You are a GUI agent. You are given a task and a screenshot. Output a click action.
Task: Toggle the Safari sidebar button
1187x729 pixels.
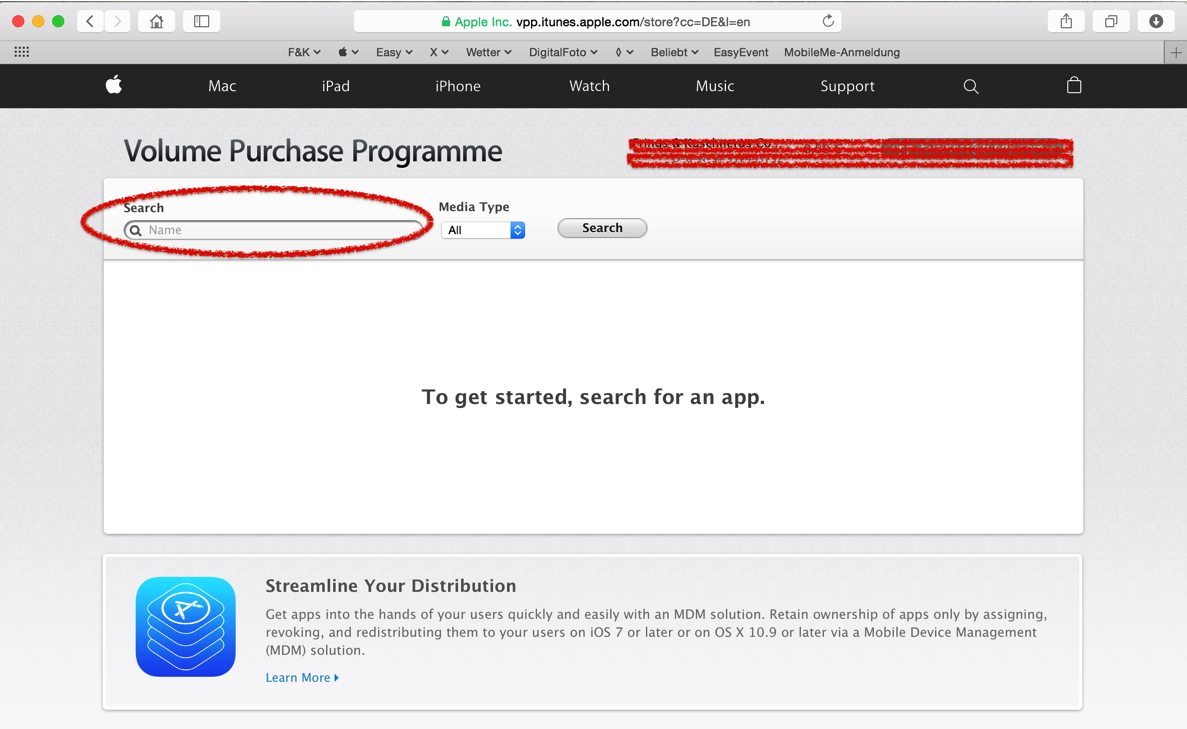(x=201, y=21)
